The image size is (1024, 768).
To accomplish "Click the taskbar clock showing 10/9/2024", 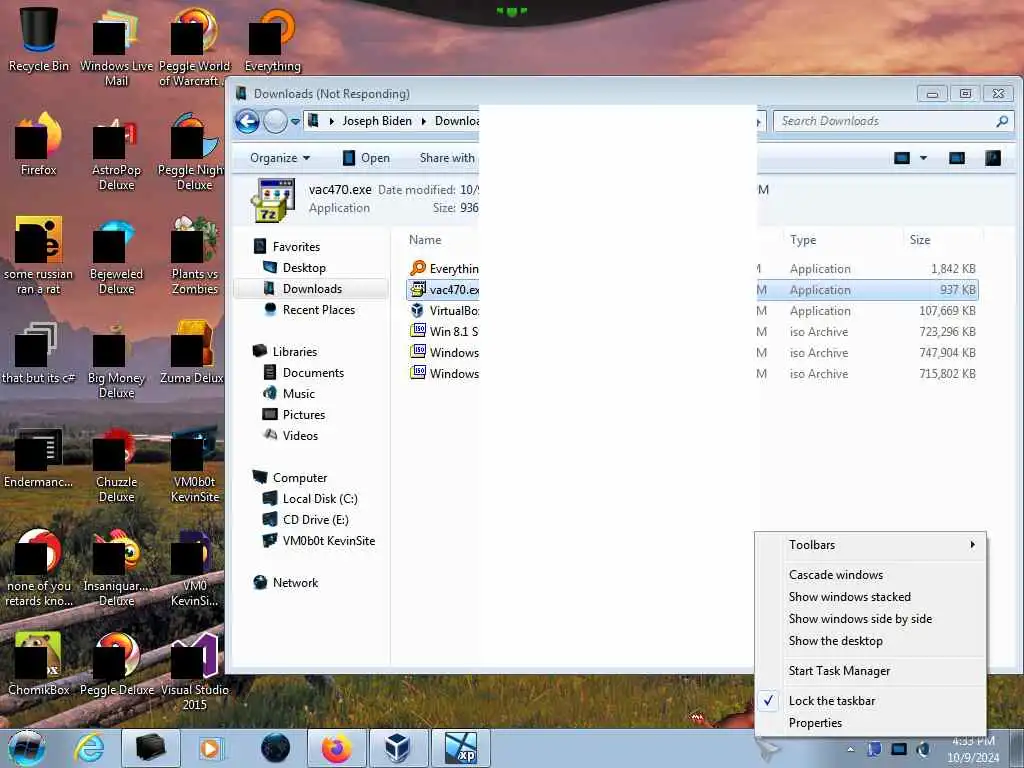I will click(973, 750).
